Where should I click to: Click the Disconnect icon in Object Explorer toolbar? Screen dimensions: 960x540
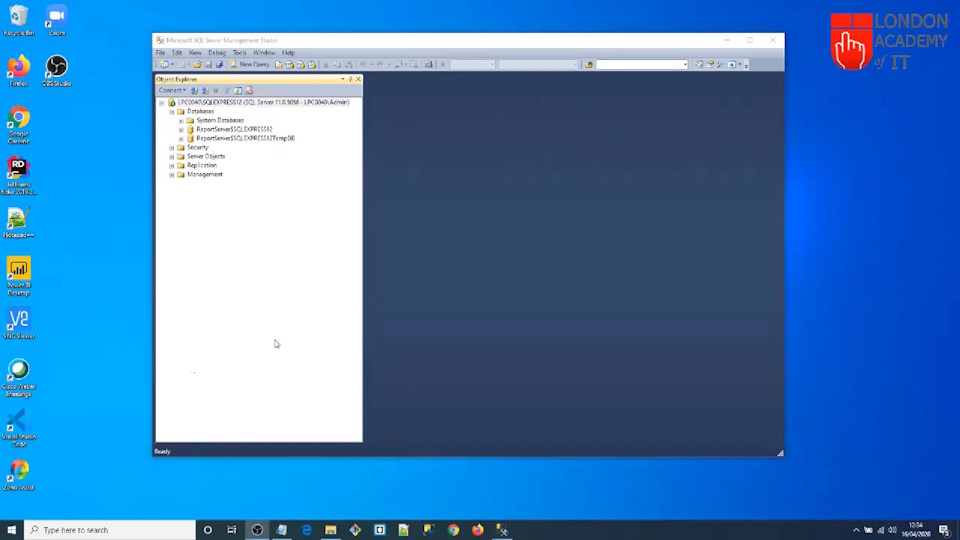tap(205, 91)
